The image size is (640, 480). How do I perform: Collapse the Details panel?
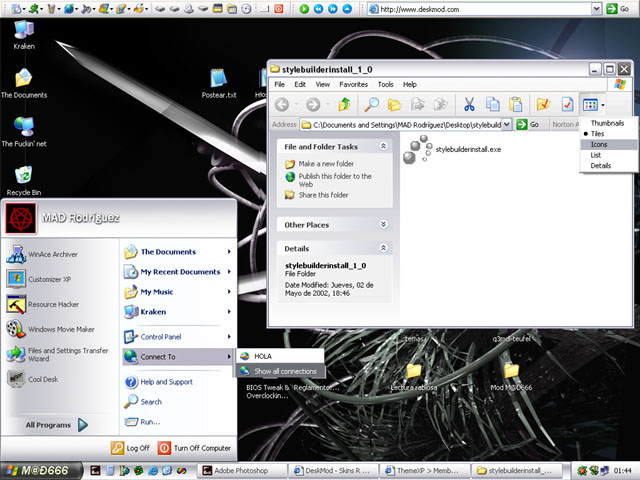[383, 248]
